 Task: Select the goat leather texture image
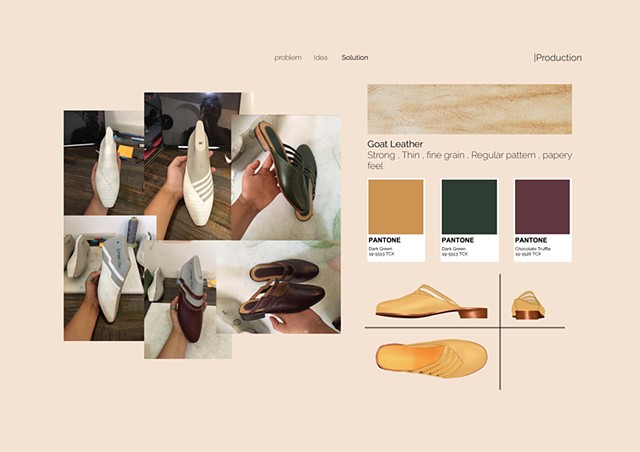point(469,109)
